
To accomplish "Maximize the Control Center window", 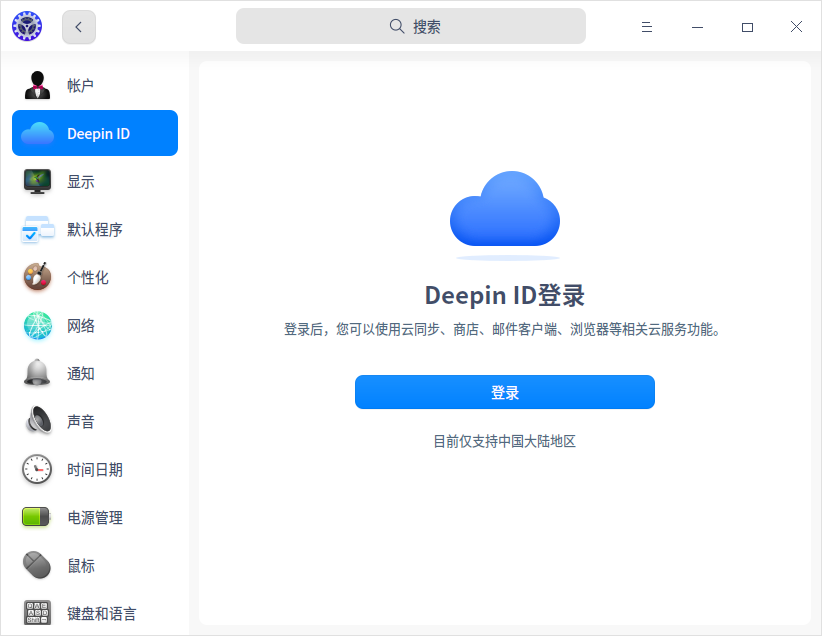I will [748, 27].
